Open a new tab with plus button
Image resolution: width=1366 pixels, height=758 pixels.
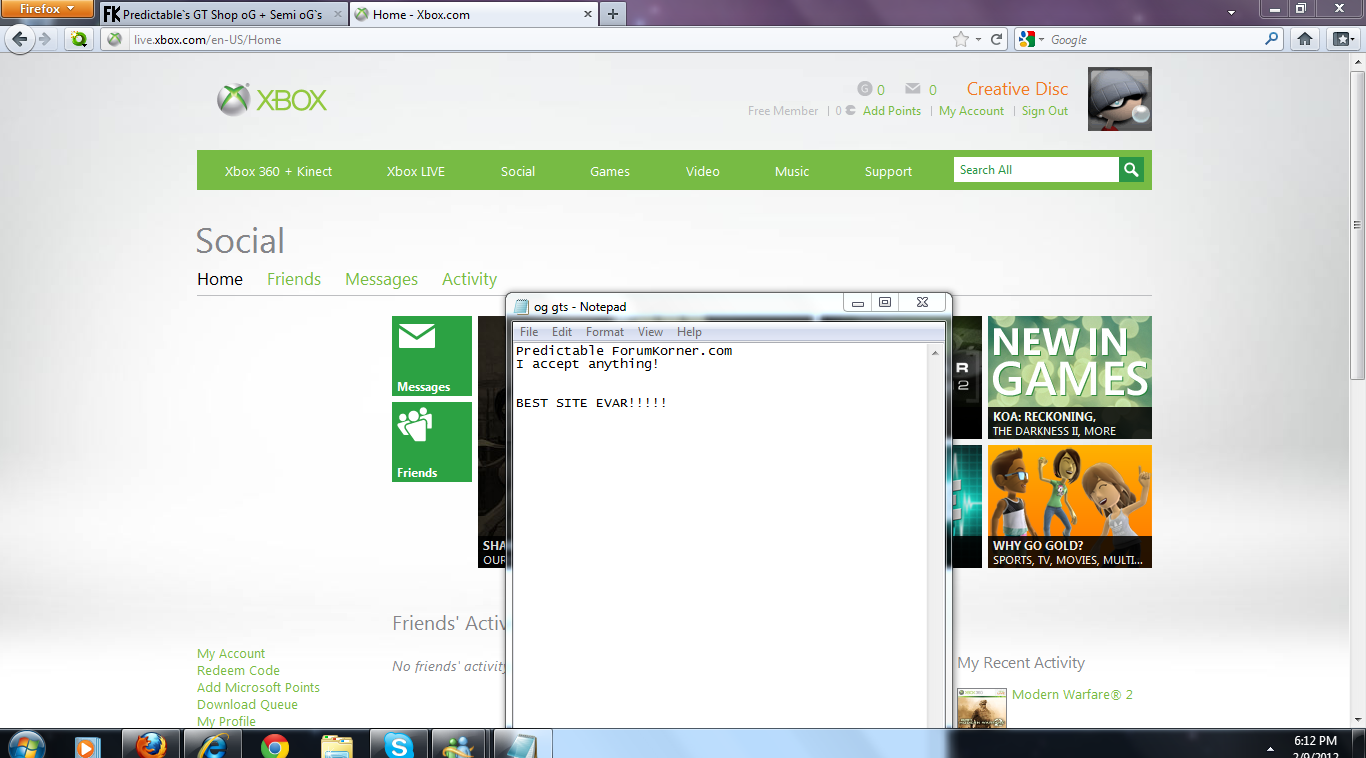tap(613, 14)
